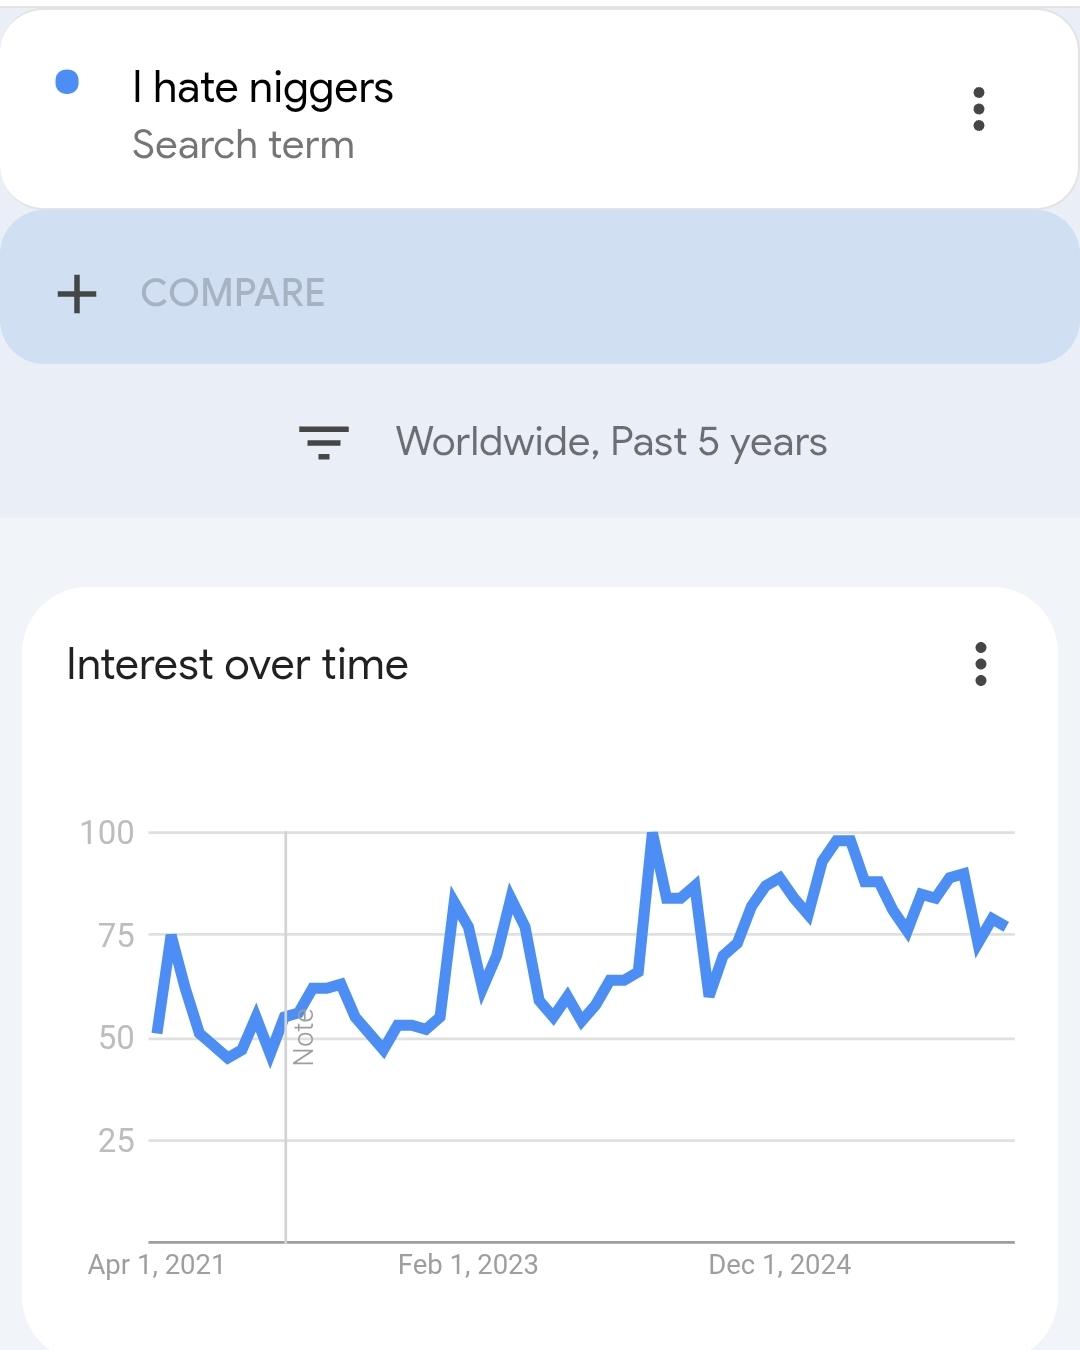Open the Worldwide, Past 5 years filter
Screen dimensions: 1080x1350
coord(611,442)
